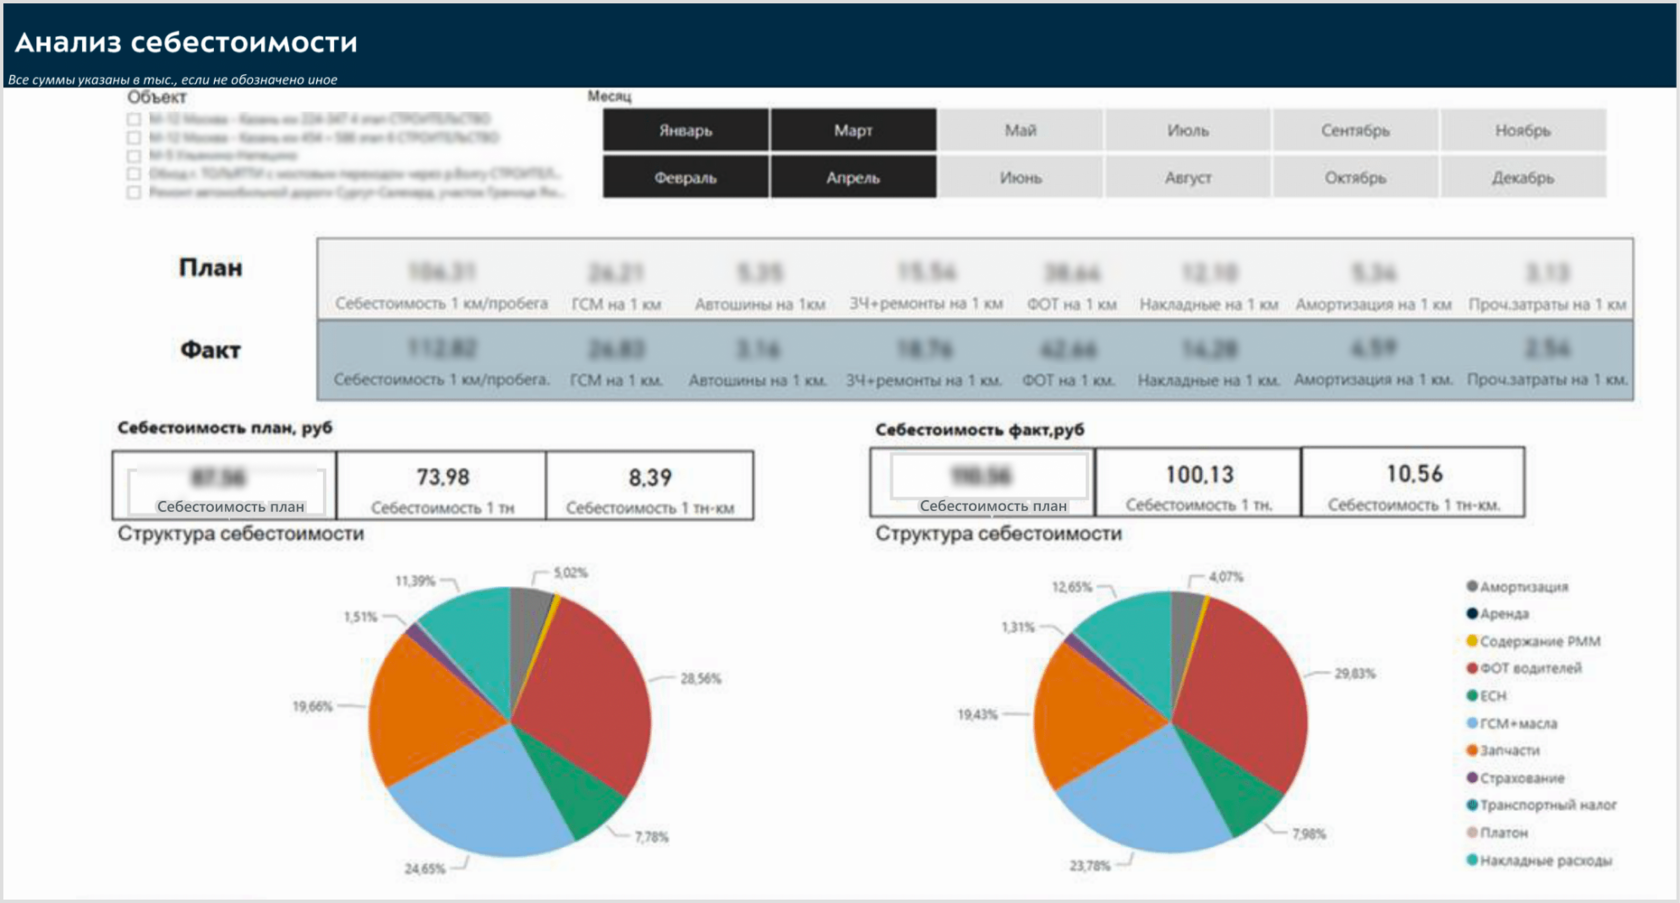Screen dimensions: 1680x903
Task: Click the Запчасти legend marker
Action: tap(1472, 750)
